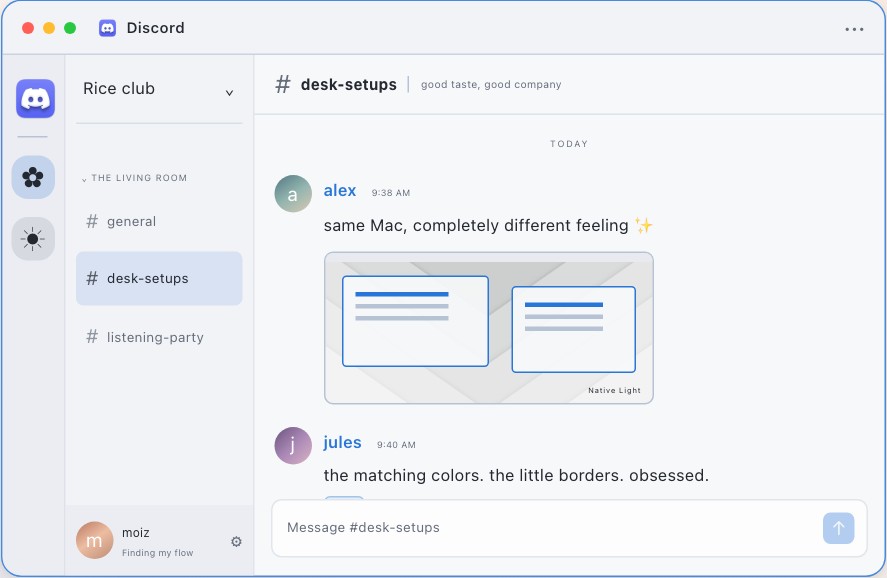Viewport: 887px width, 578px height.
Task: Click the desk-setups channel title in header
Action: [348, 84]
